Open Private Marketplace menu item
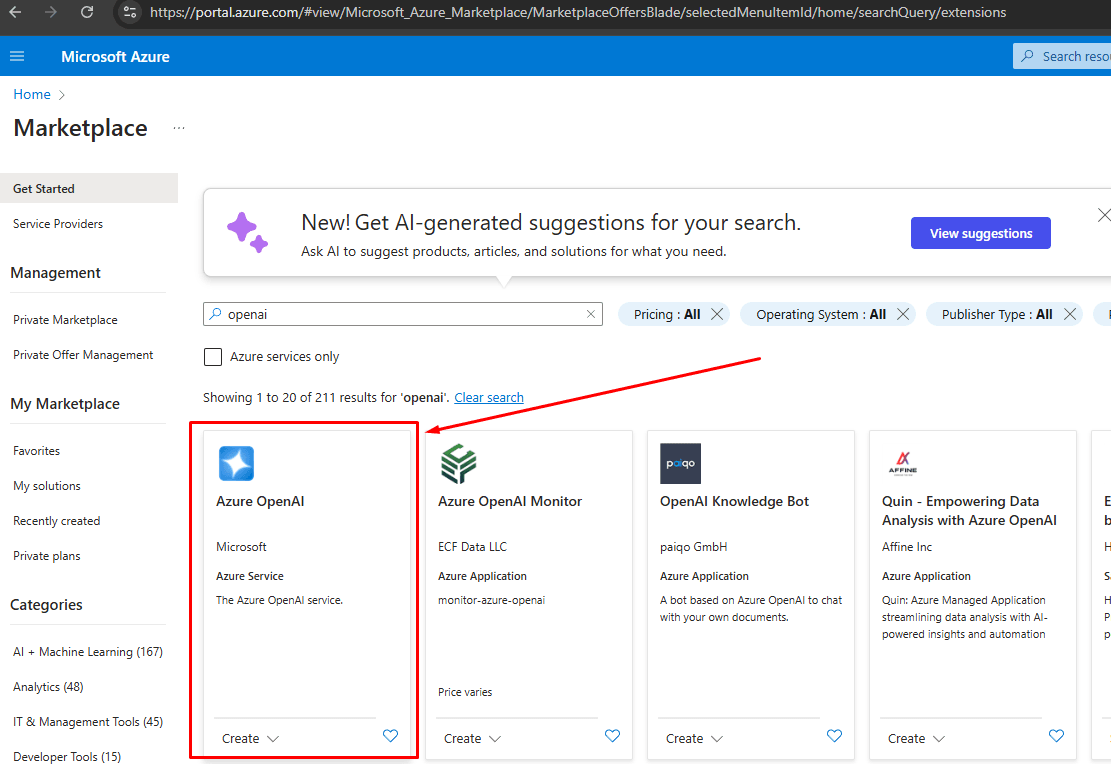 (x=65, y=320)
